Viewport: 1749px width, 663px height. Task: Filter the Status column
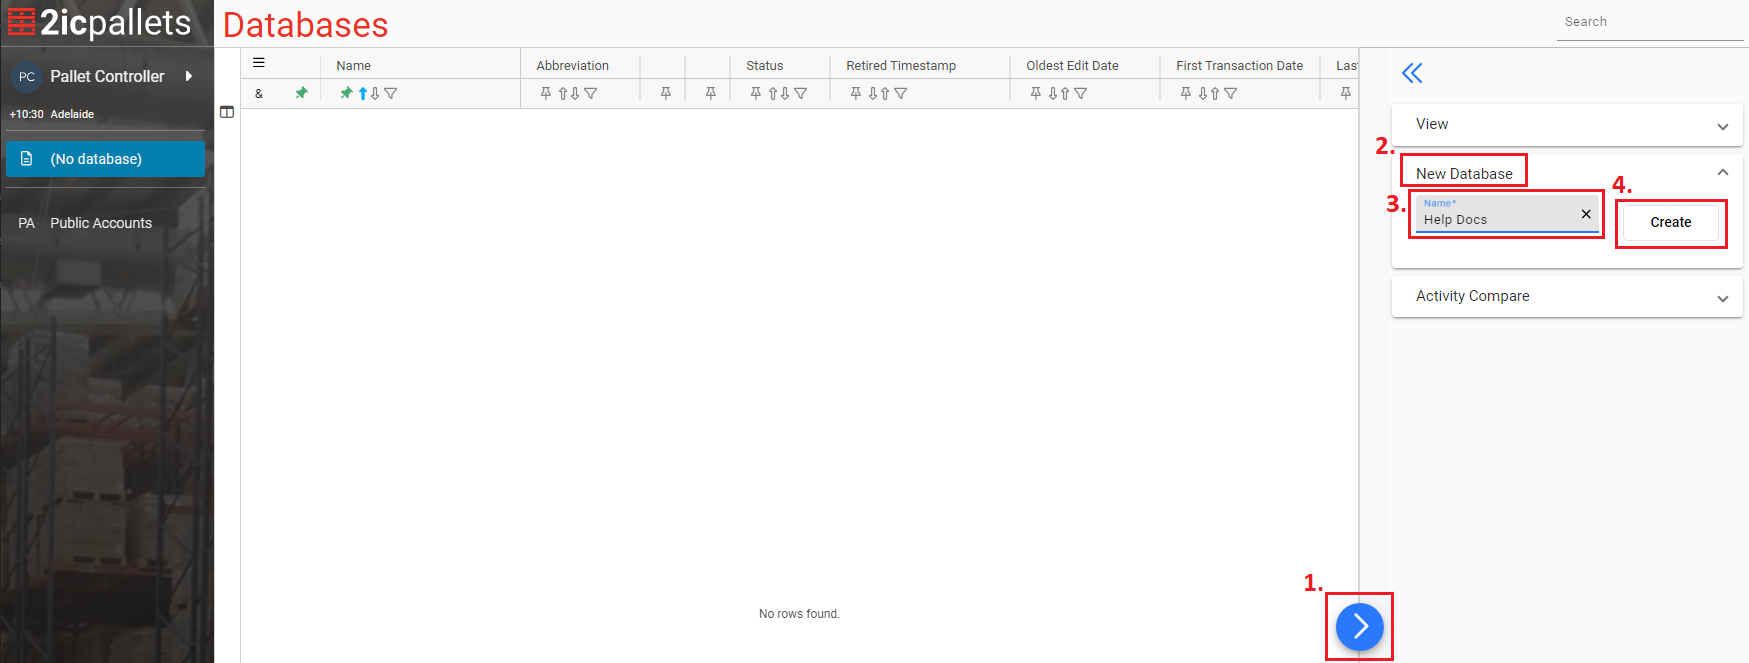pyautogui.click(x=801, y=94)
